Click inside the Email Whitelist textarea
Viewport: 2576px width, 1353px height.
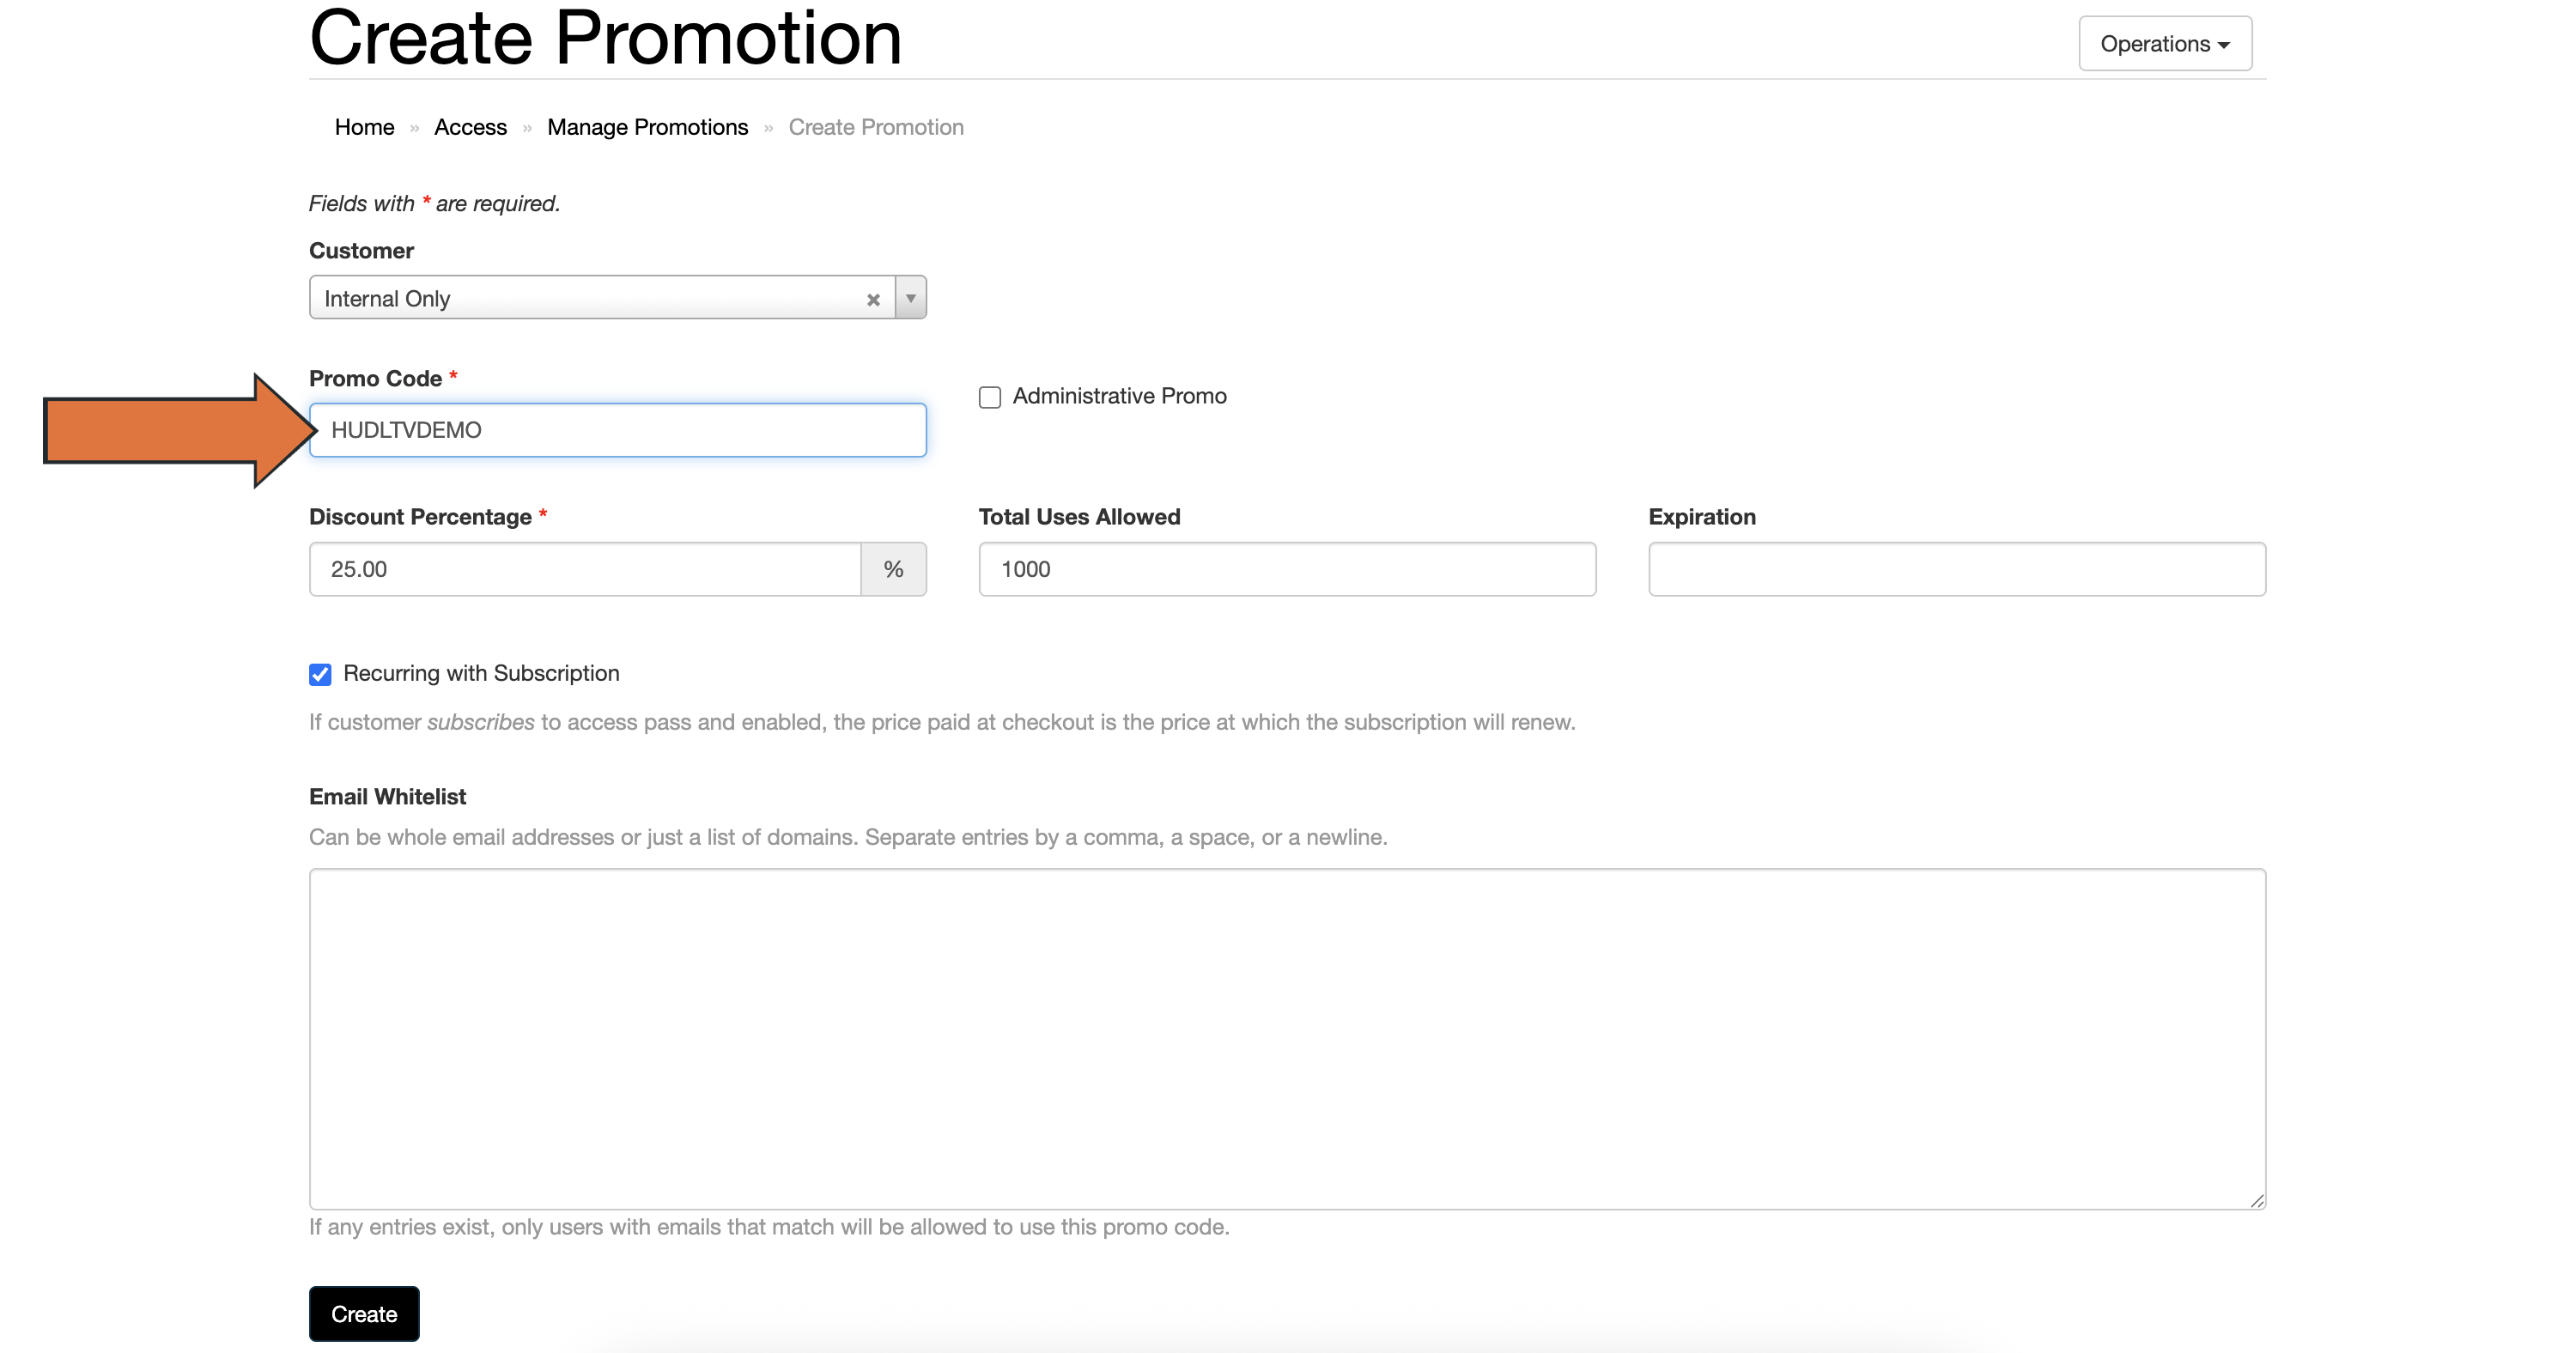coord(1287,1038)
